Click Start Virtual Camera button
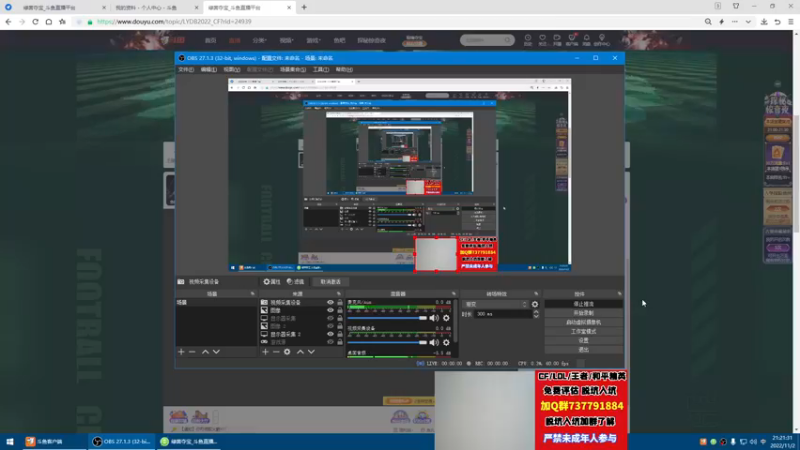Viewport: 800px width, 450px height. [583, 322]
